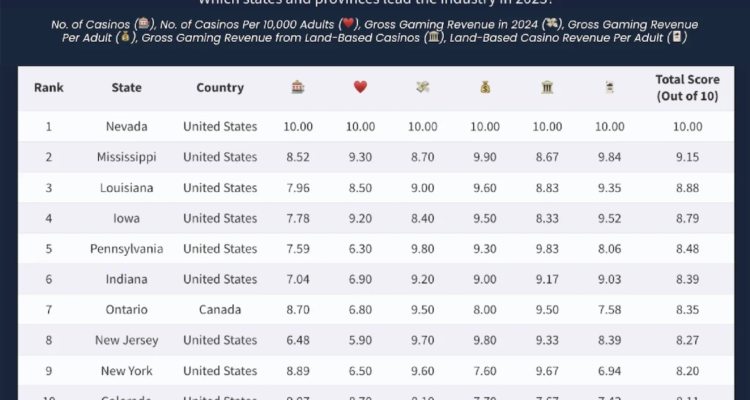Click the red heart column header icon
Image resolution: width=750 pixels, height=400 pixels.
click(x=360, y=87)
